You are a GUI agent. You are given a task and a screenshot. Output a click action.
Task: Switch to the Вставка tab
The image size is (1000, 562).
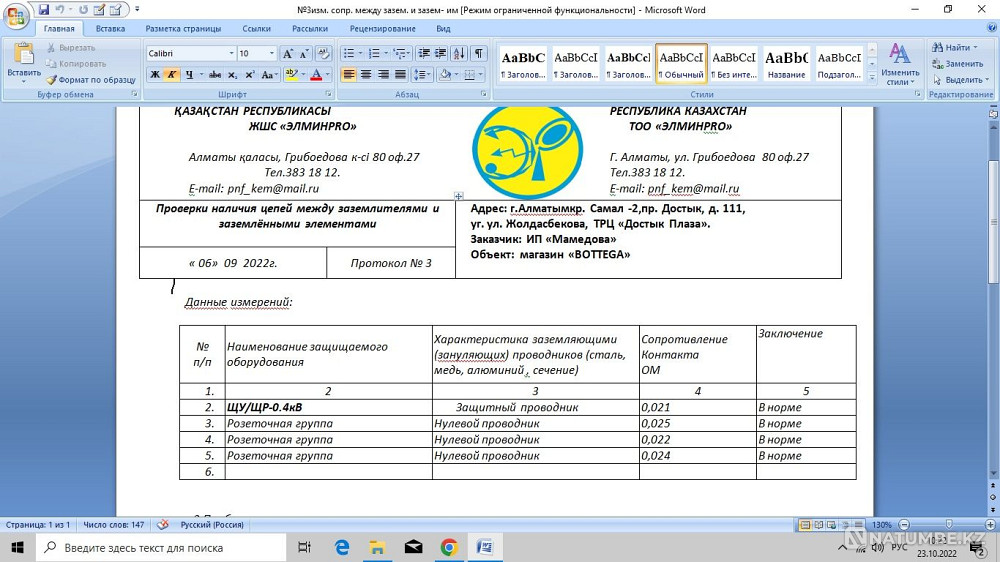tap(110, 29)
